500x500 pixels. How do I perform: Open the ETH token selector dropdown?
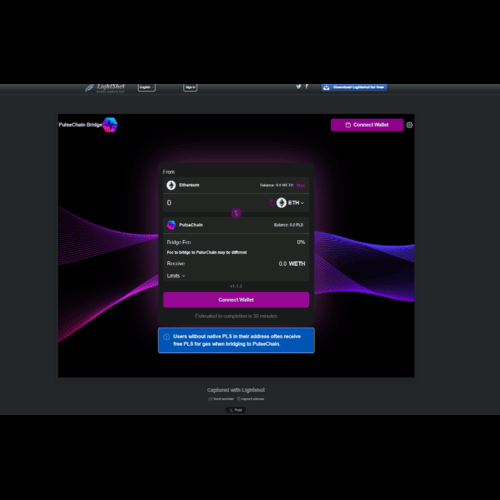click(x=296, y=203)
